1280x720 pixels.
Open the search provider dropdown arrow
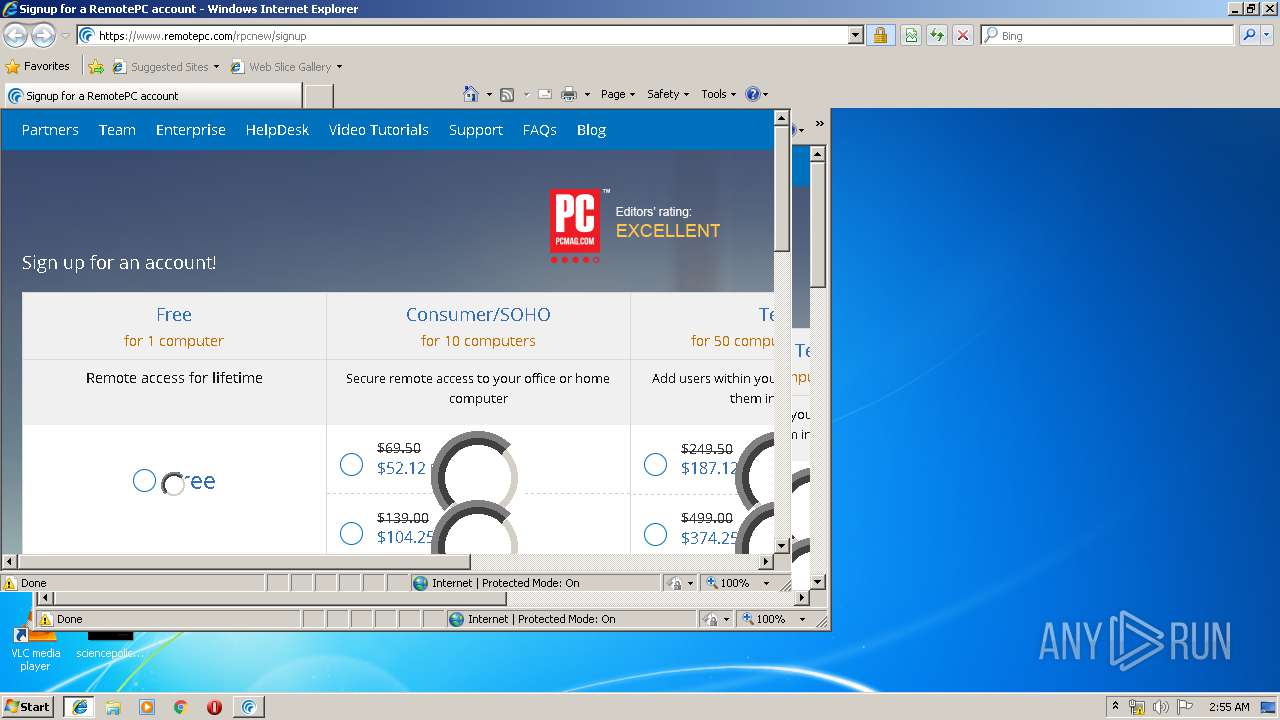coord(1268,35)
